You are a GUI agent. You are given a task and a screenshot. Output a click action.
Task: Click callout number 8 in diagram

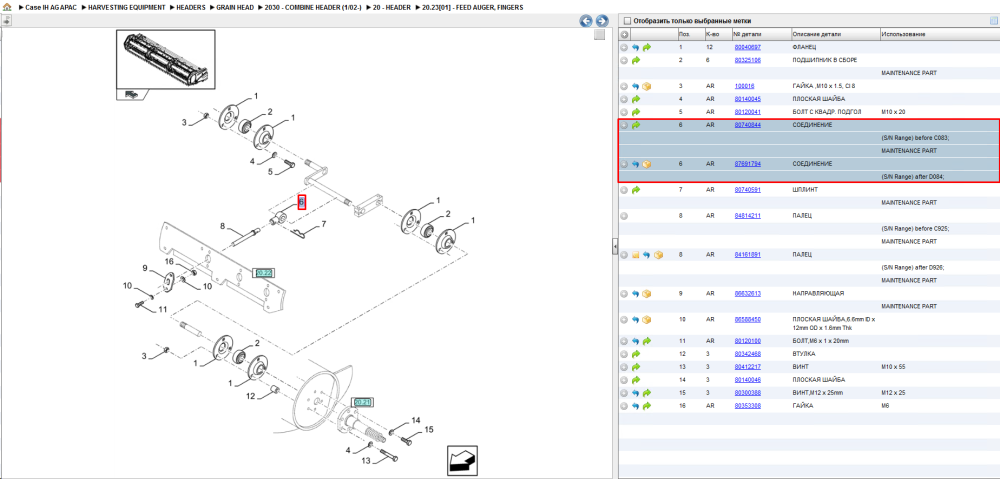point(223,226)
